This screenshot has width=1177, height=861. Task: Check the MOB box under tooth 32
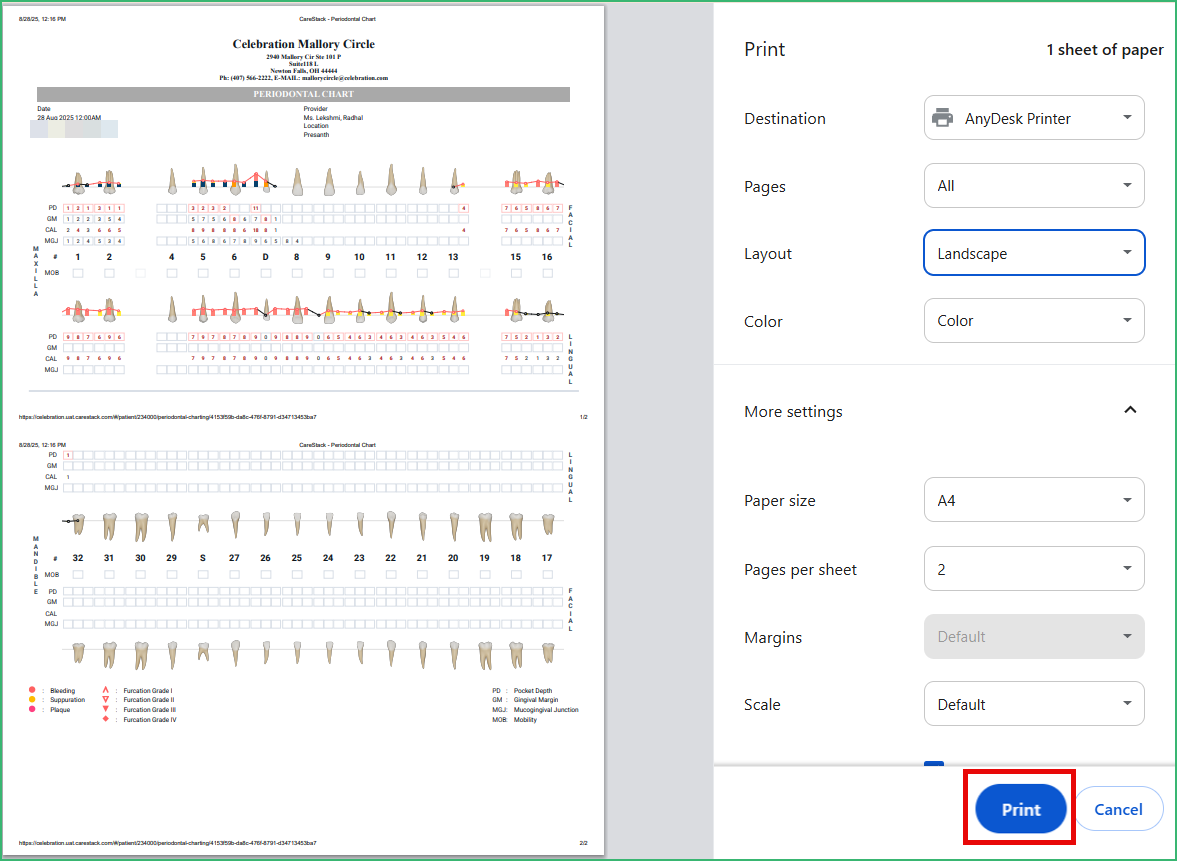click(78, 574)
